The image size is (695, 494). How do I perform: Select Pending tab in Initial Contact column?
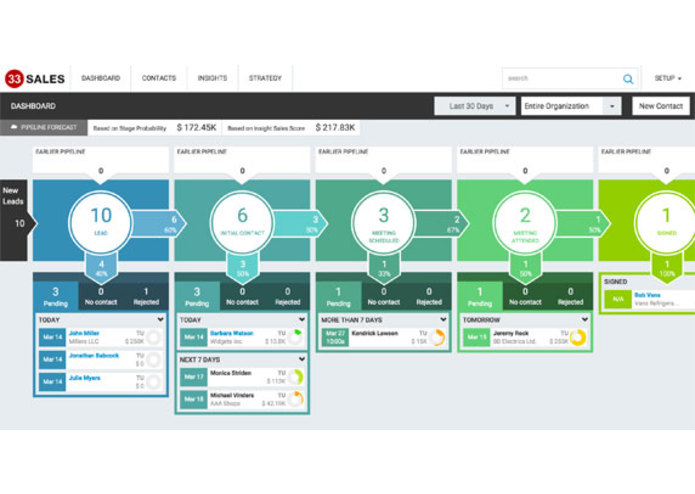[197, 296]
